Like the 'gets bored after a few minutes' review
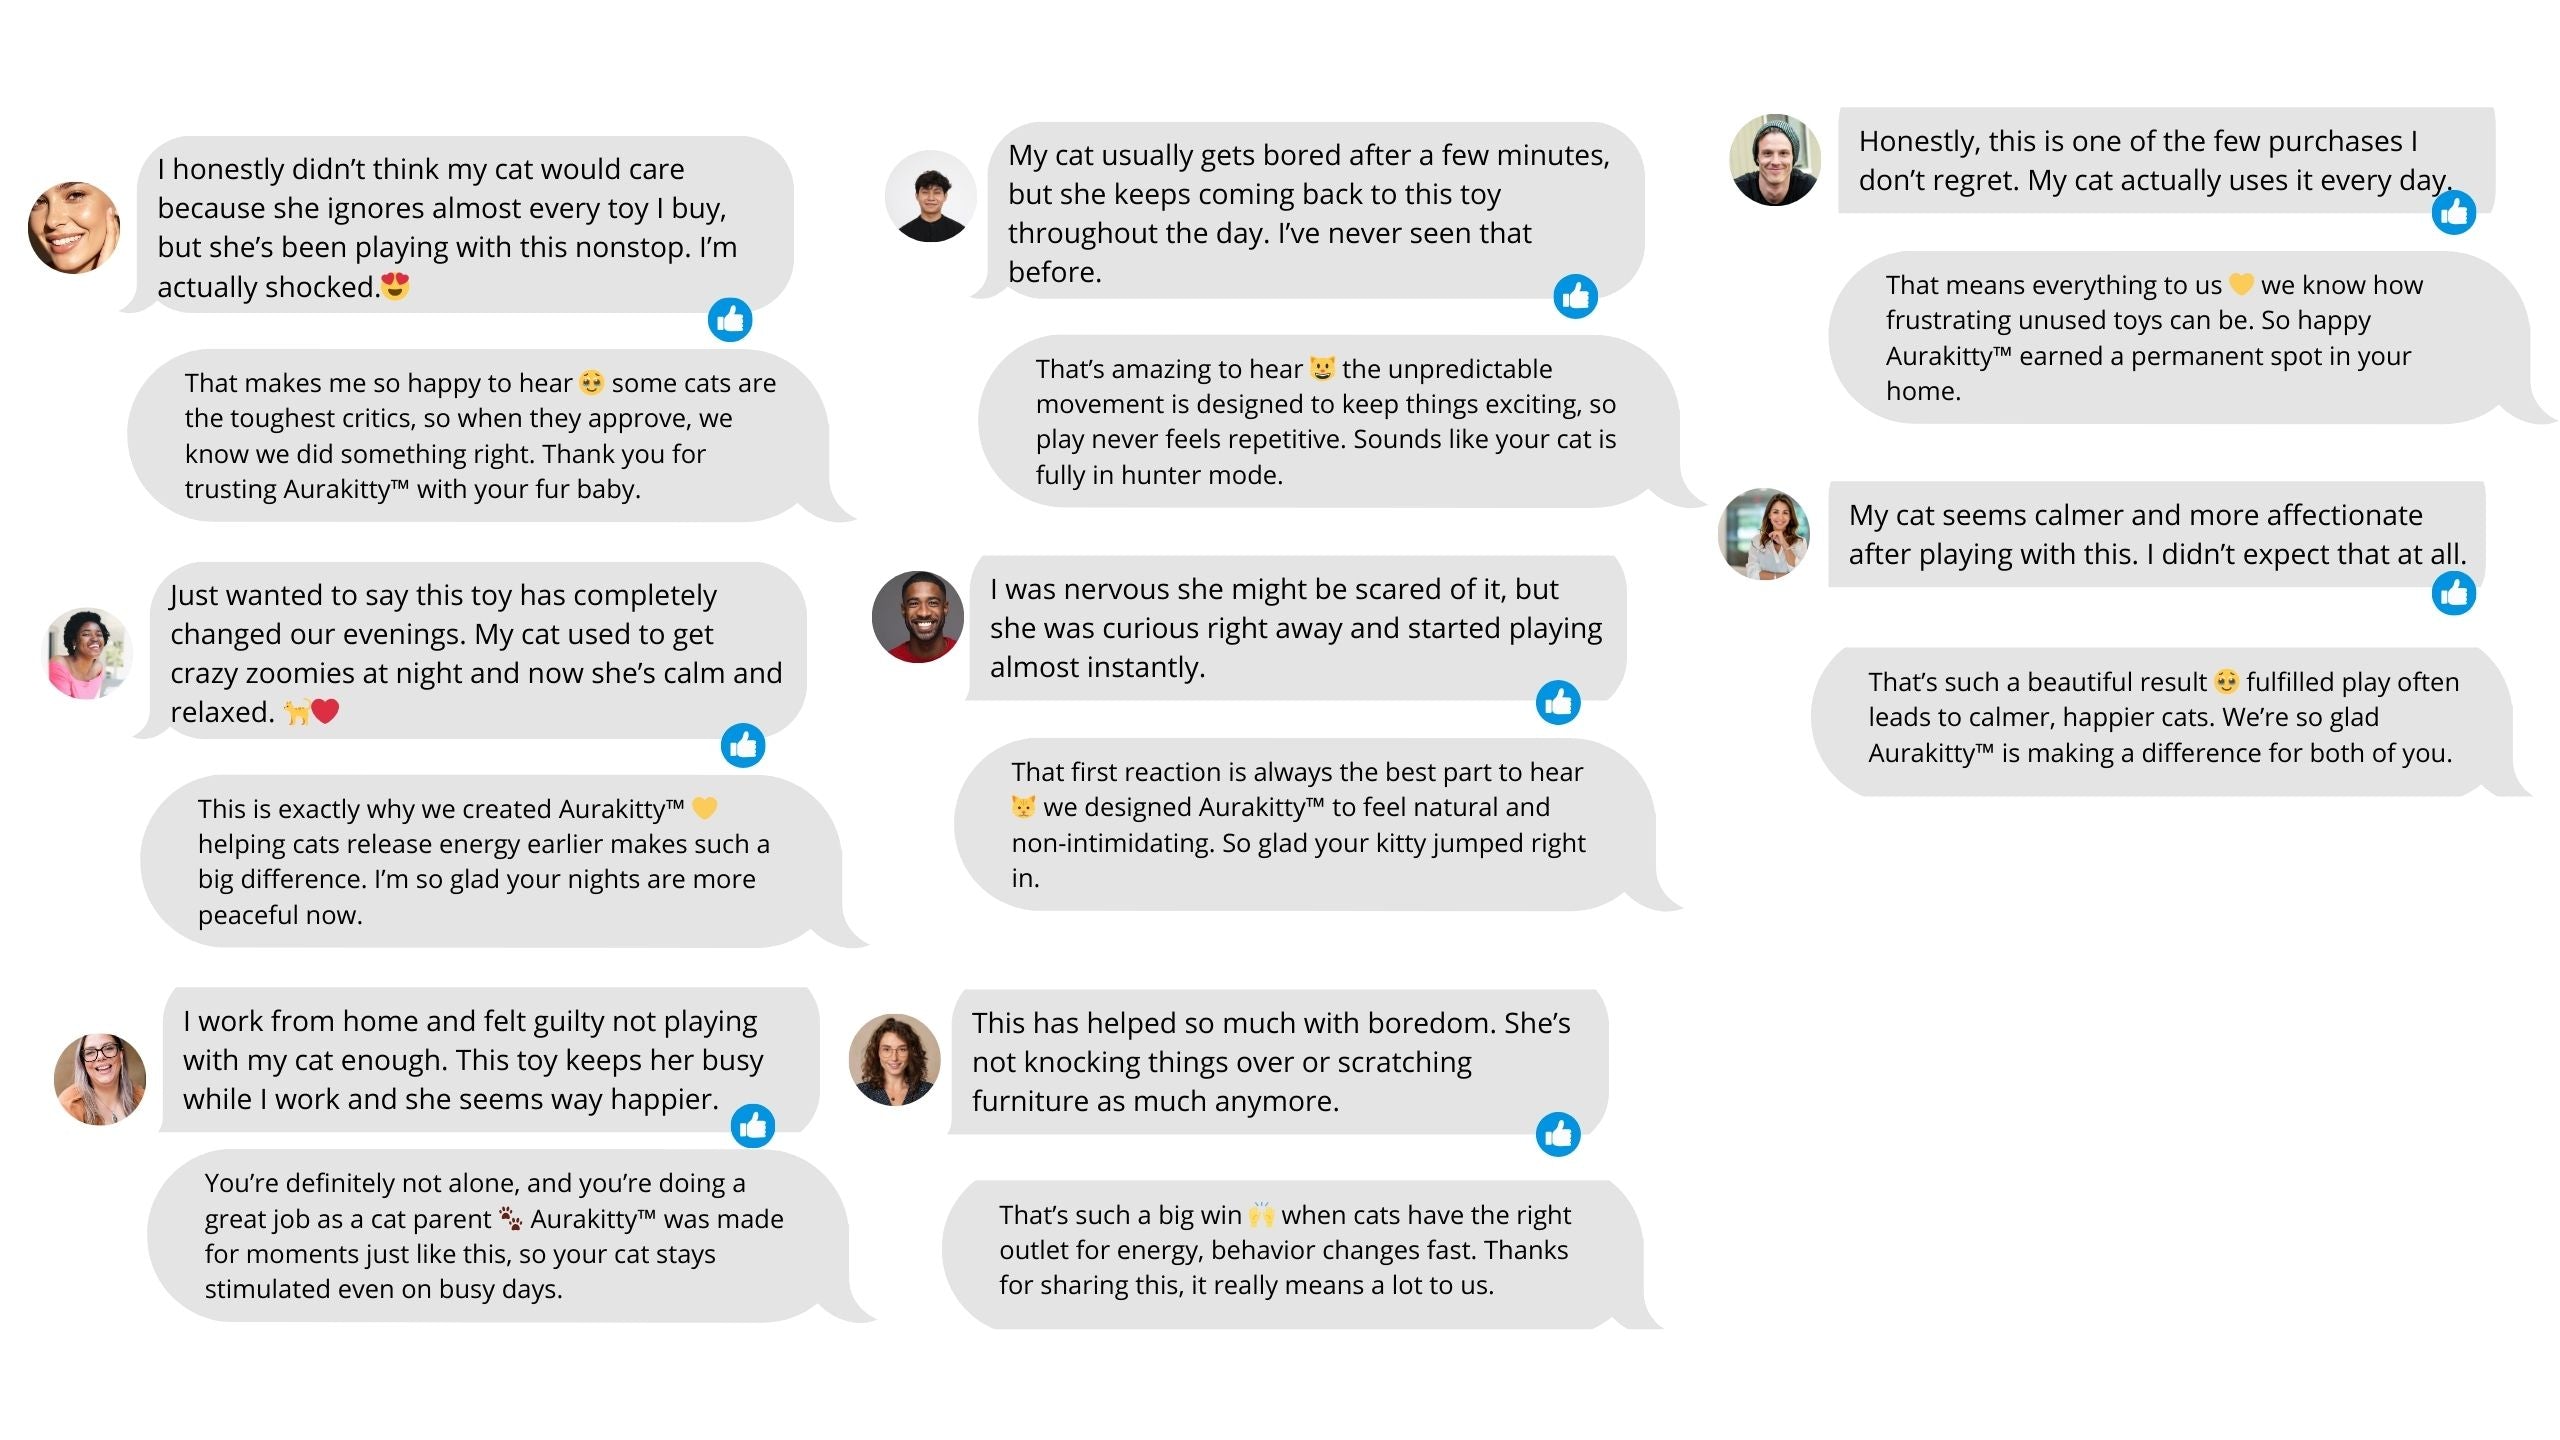The width and height of the screenshot is (2560, 1440). click(1575, 296)
